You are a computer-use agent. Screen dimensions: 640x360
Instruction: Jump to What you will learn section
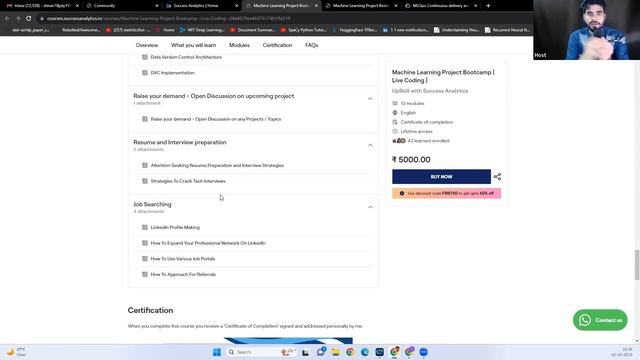point(193,45)
